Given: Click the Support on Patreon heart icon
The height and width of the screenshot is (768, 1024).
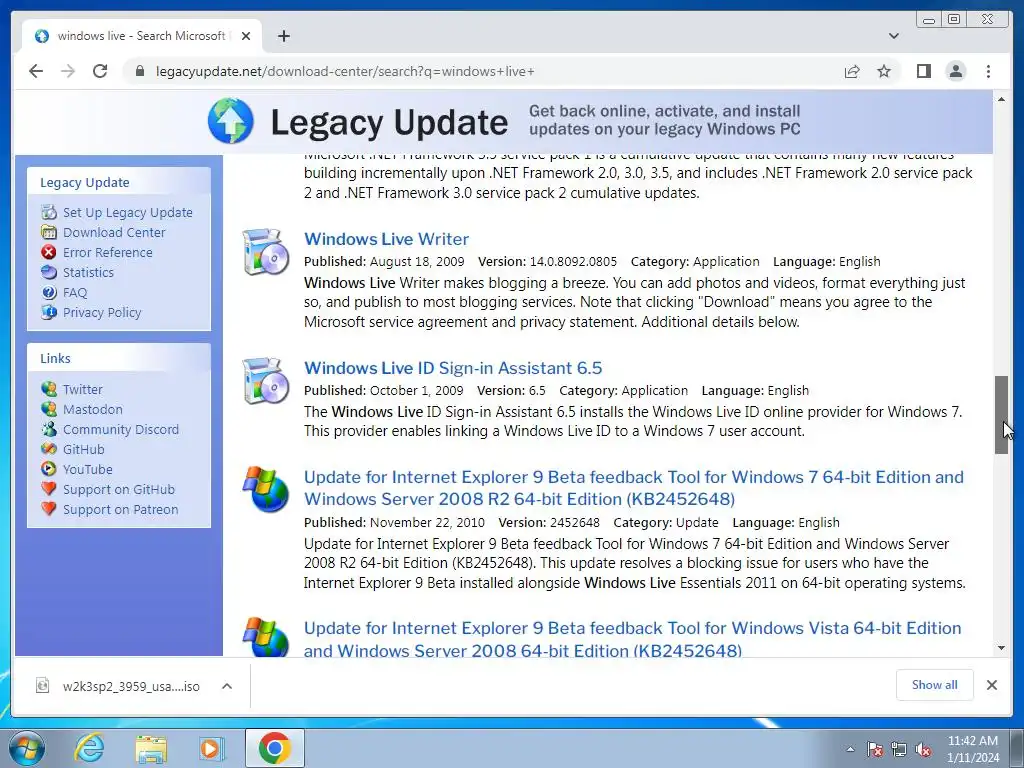Looking at the screenshot, I should tap(49, 509).
